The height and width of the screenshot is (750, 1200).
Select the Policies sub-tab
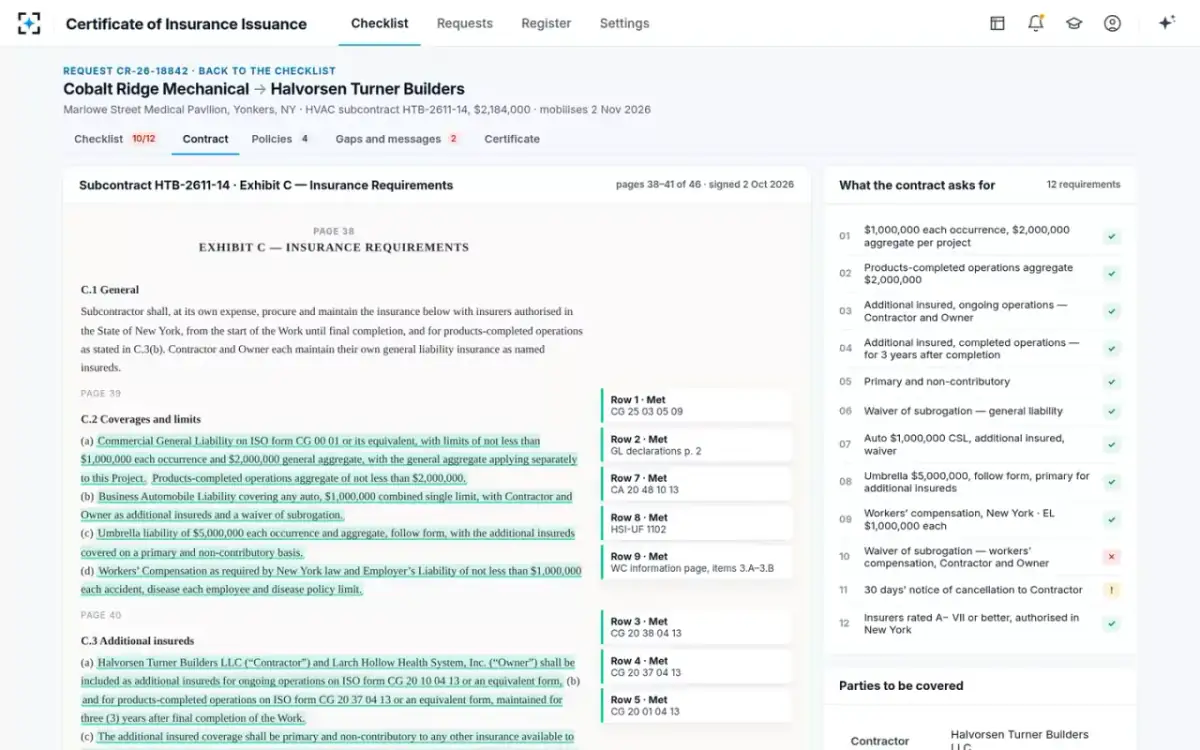point(280,139)
